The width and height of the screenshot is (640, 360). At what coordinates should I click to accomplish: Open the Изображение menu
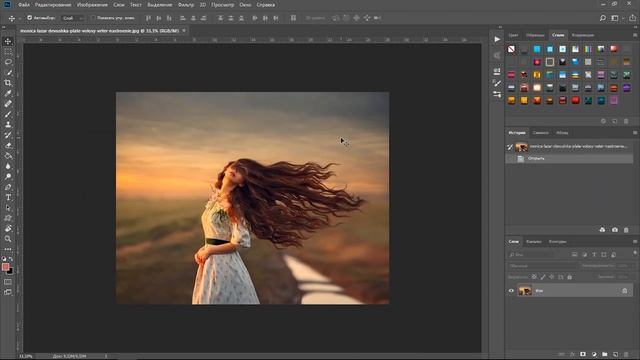pyautogui.click(x=92, y=5)
